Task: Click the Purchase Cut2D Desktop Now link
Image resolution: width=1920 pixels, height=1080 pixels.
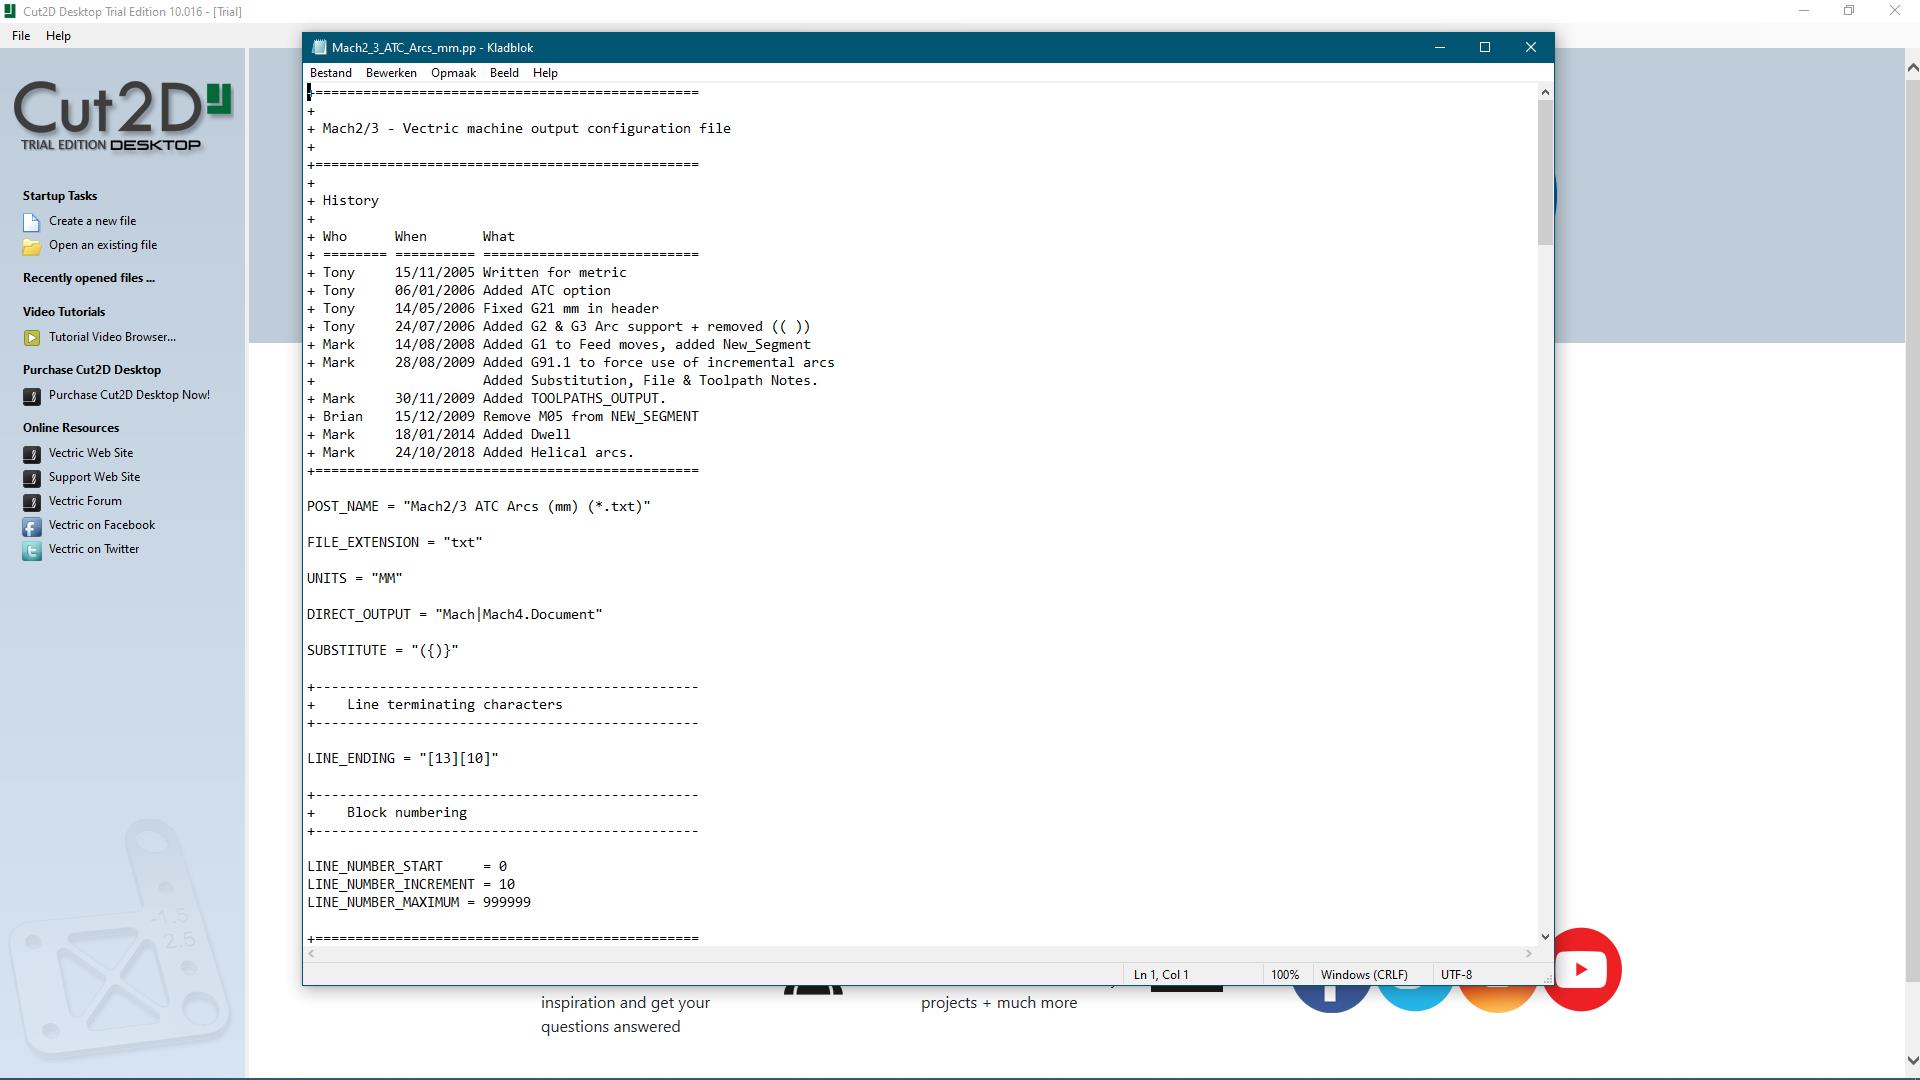Action: click(x=129, y=395)
